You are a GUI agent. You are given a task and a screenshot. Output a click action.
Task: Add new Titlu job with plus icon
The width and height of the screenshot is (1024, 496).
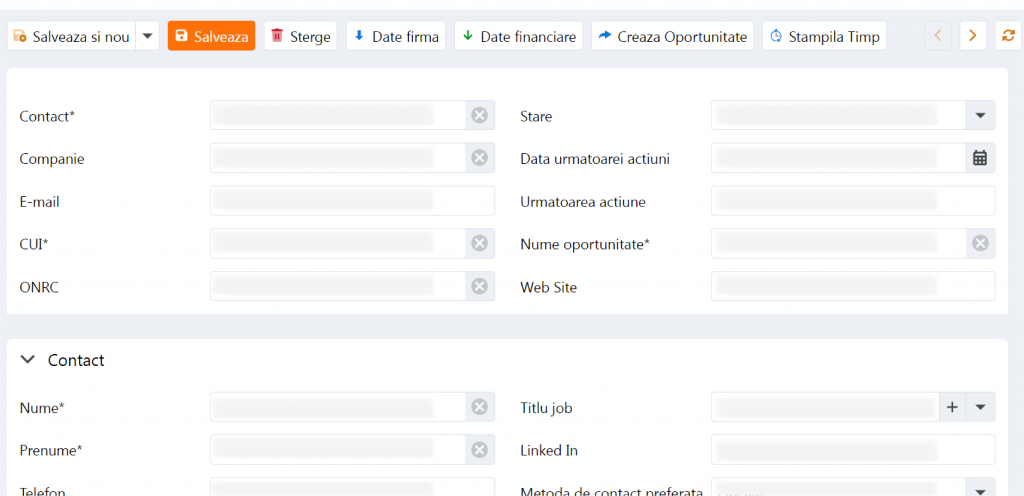(952, 407)
